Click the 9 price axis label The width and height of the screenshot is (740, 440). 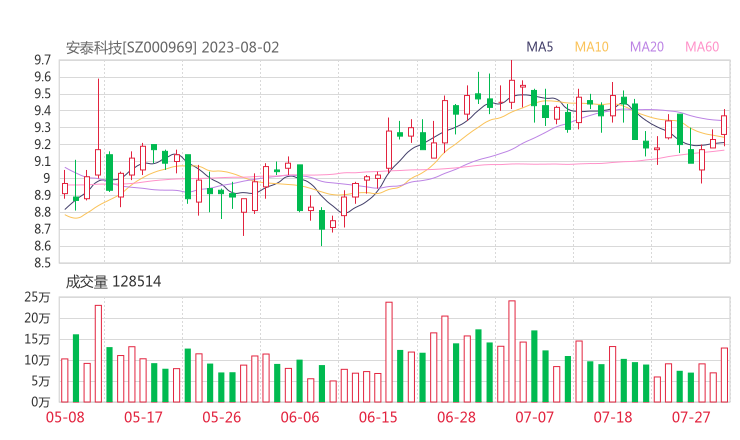46,178
